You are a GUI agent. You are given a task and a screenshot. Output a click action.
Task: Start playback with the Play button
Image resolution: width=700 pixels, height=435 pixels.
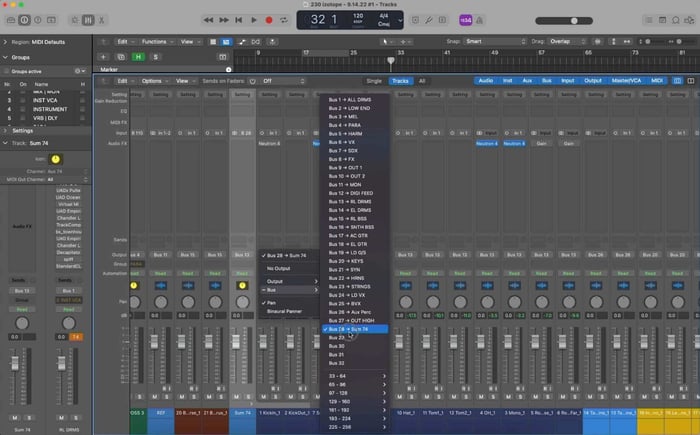[254, 20]
